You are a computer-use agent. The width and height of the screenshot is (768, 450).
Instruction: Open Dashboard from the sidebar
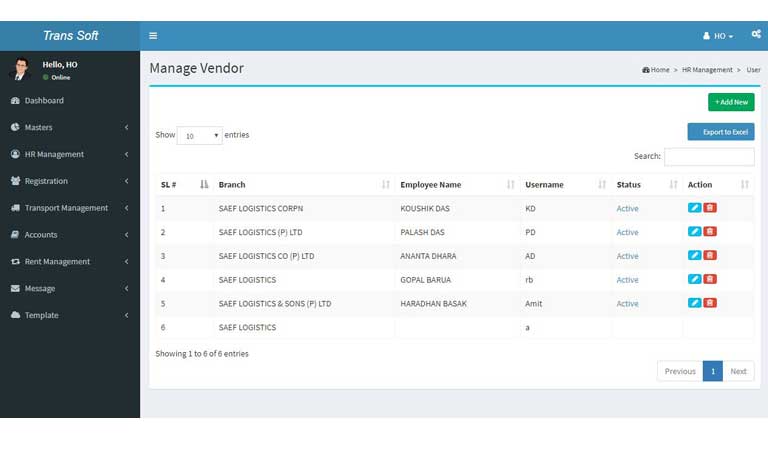tap(43, 100)
